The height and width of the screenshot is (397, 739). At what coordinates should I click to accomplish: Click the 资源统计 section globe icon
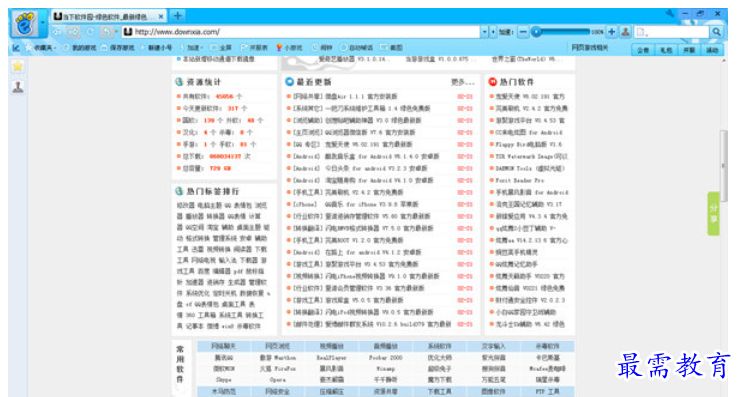[180, 82]
